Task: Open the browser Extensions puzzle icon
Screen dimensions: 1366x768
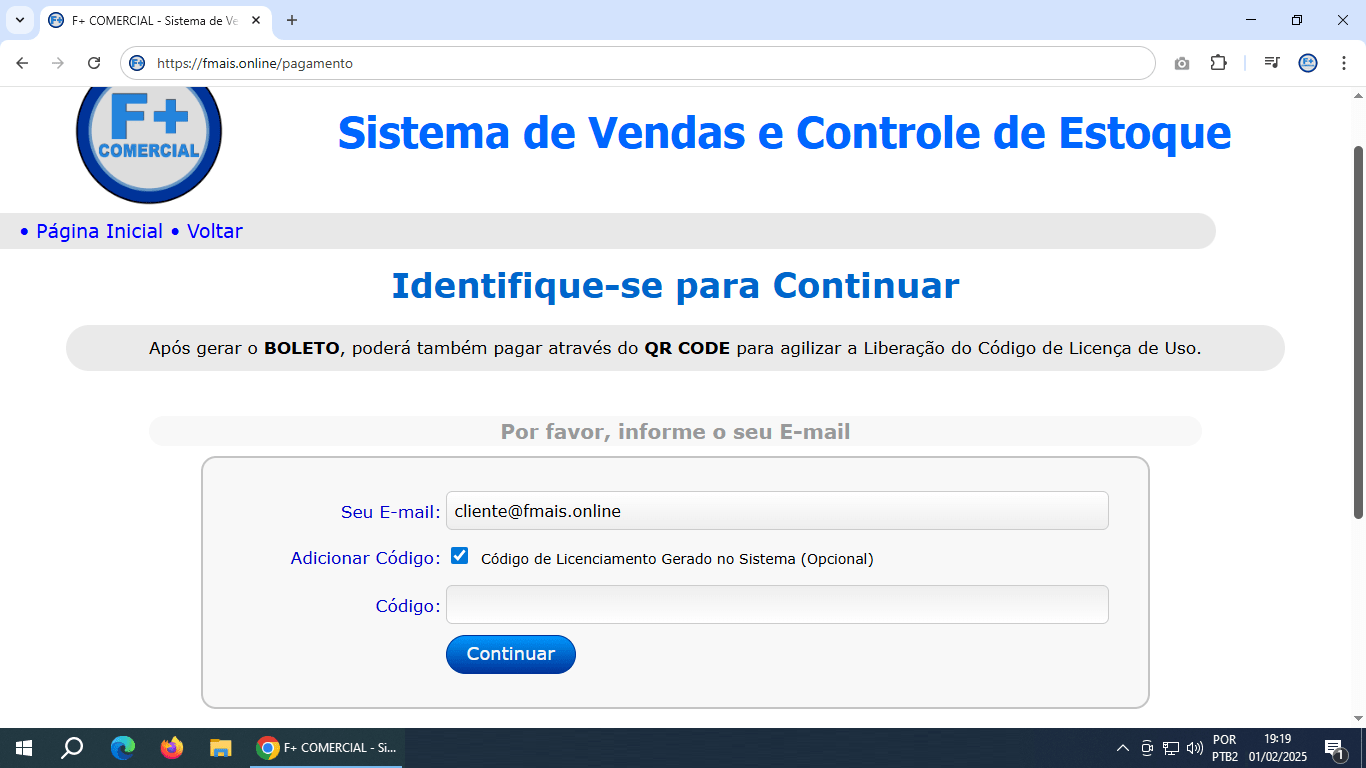Action: coord(1219,62)
